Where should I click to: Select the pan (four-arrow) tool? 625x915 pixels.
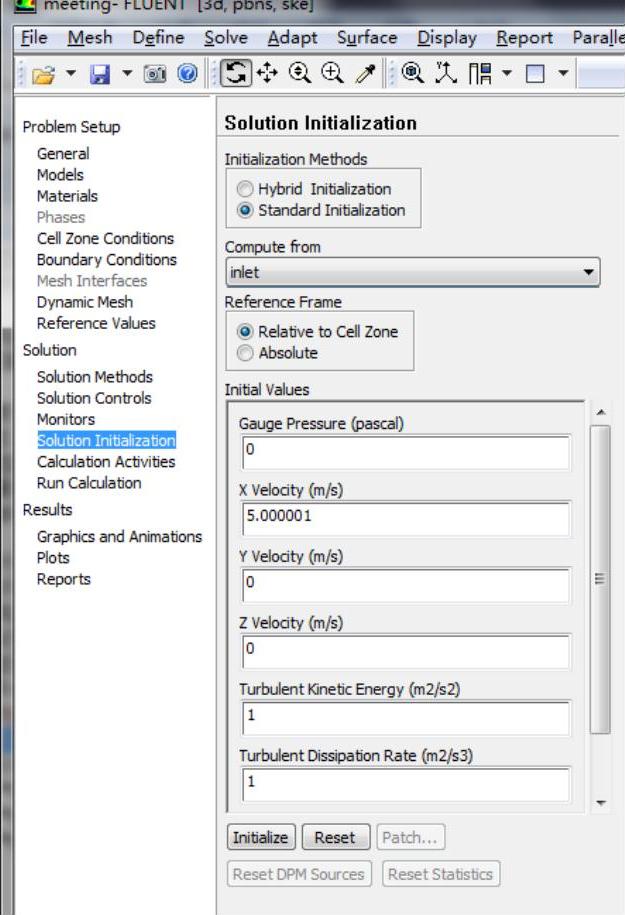pyautogui.click(x=265, y=75)
